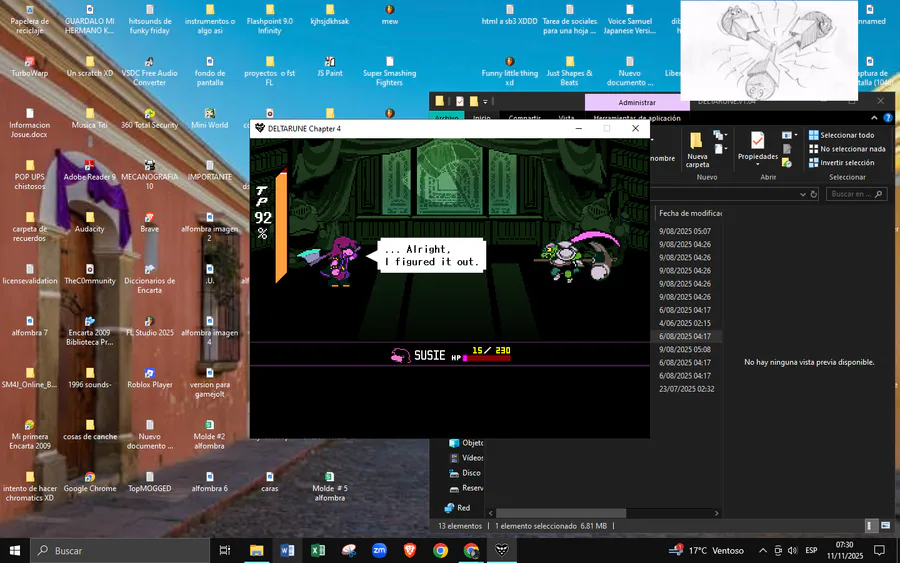This screenshot has height=563, width=900.
Task: Select row dated 9/08/2025 05:08
Action: click(x=685, y=350)
